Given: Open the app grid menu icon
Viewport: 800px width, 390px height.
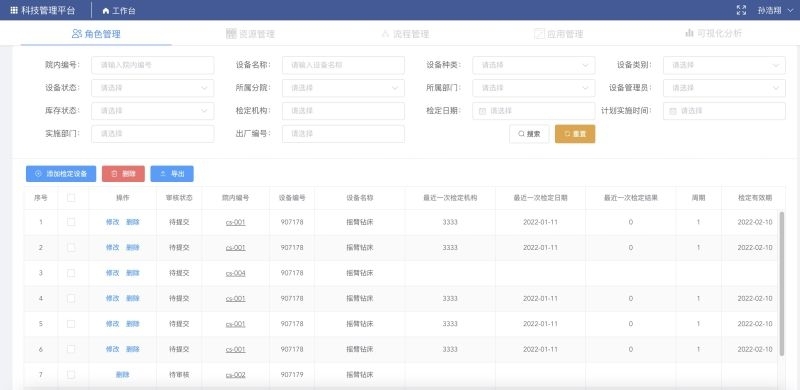Looking at the screenshot, I should click(14, 10).
